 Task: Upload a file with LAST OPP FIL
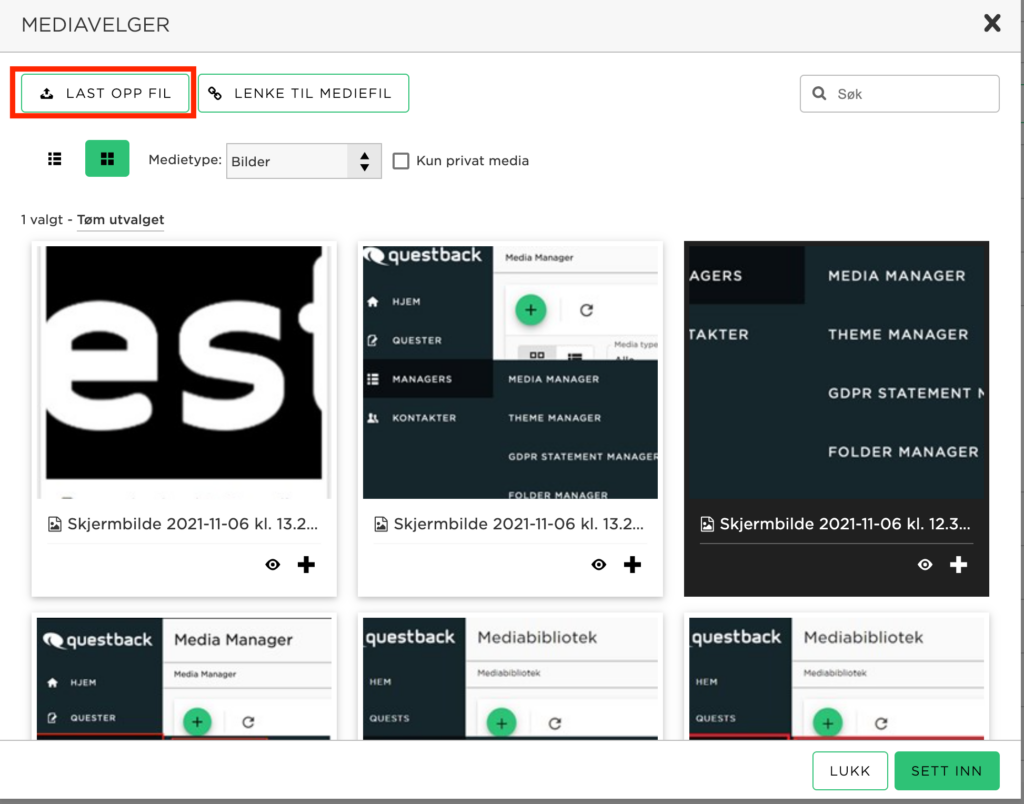click(105, 93)
